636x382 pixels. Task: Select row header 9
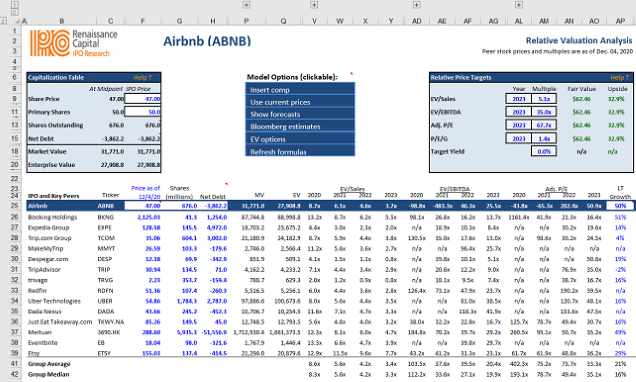coord(15,99)
